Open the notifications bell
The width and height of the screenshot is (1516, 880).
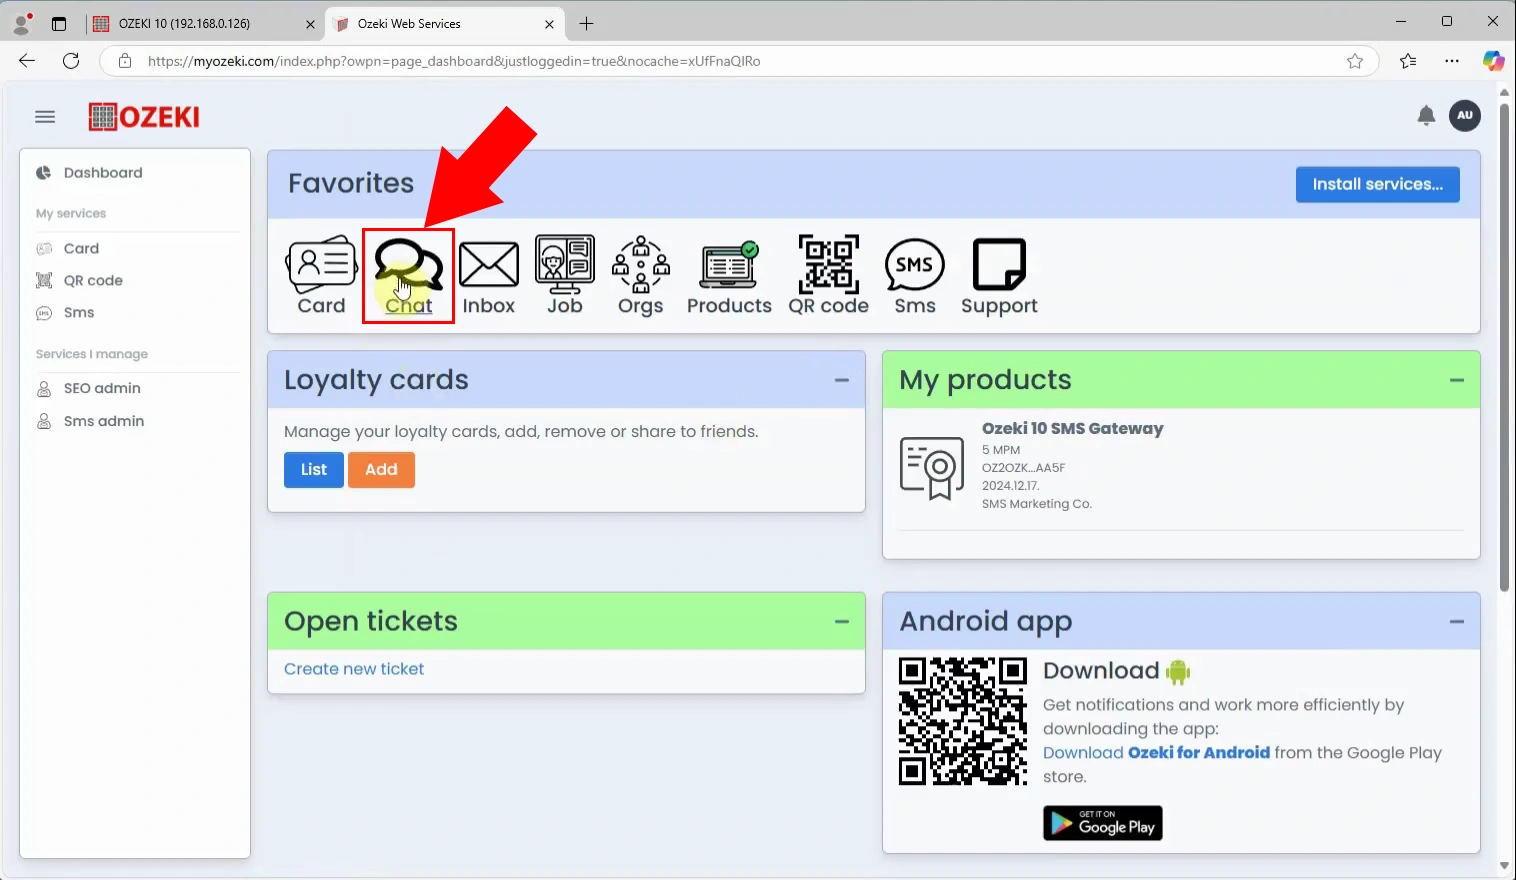coord(1426,116)
